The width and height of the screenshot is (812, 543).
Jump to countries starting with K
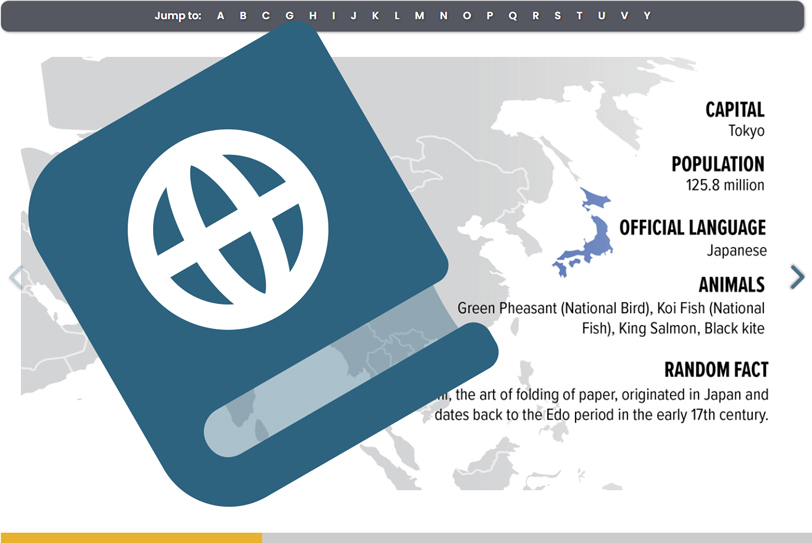point(375,16)
